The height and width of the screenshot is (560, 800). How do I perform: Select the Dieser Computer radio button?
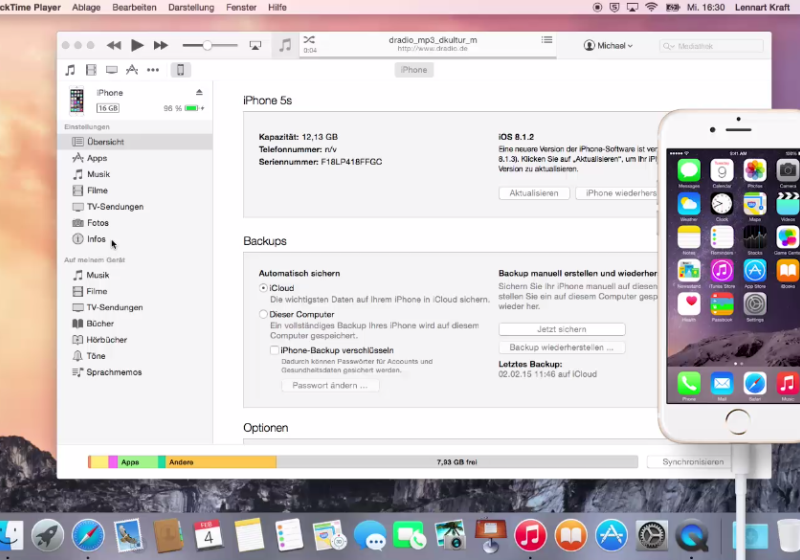click(x=263, y=314)
